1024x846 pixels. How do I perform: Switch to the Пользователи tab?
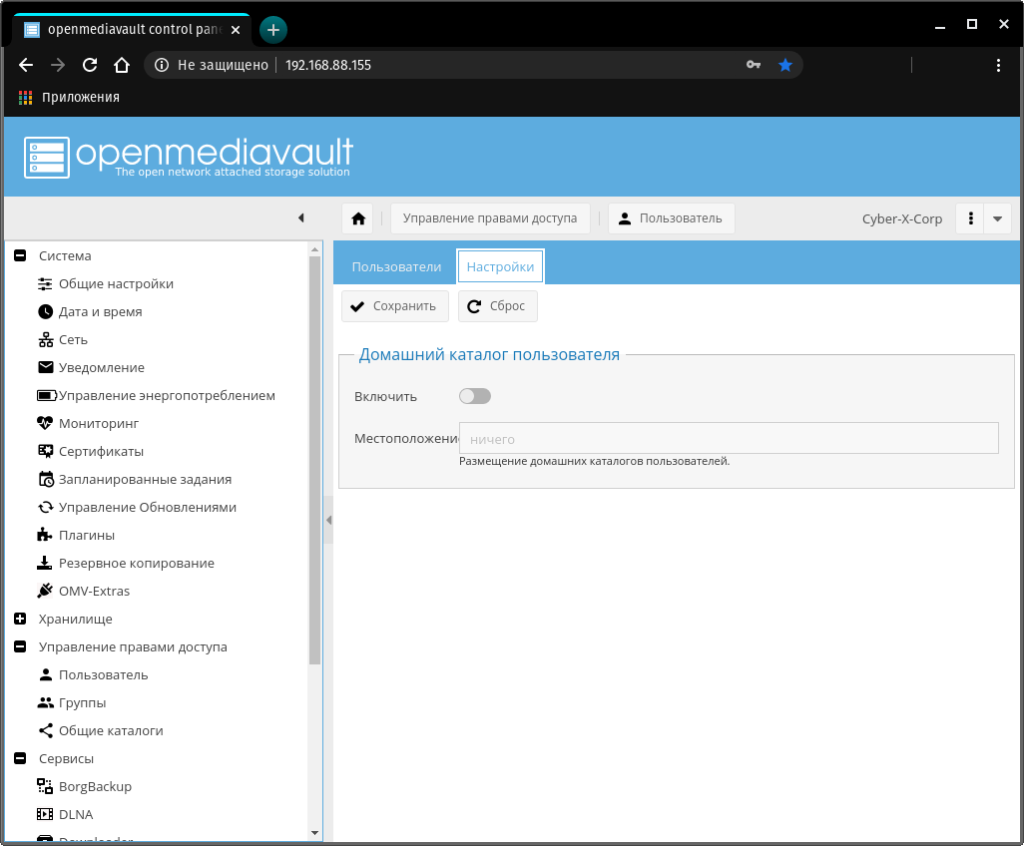(x=396, y=267)
